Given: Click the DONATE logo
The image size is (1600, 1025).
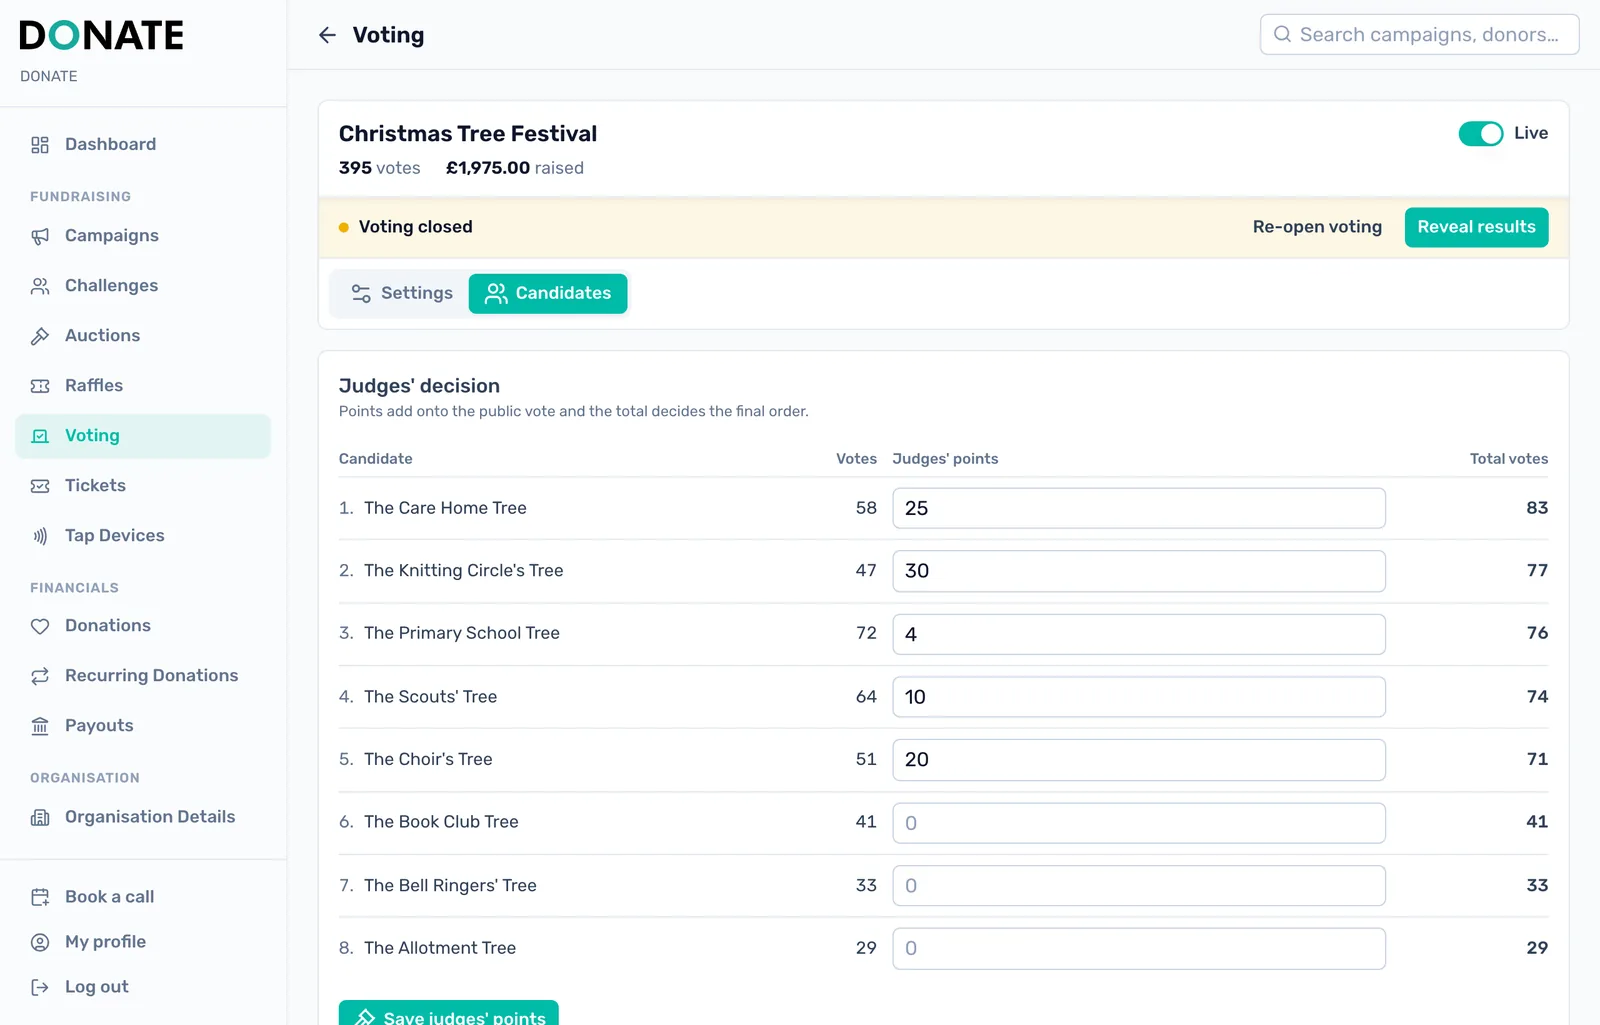Looking at the screenshot, I should [x=102, y=36].
